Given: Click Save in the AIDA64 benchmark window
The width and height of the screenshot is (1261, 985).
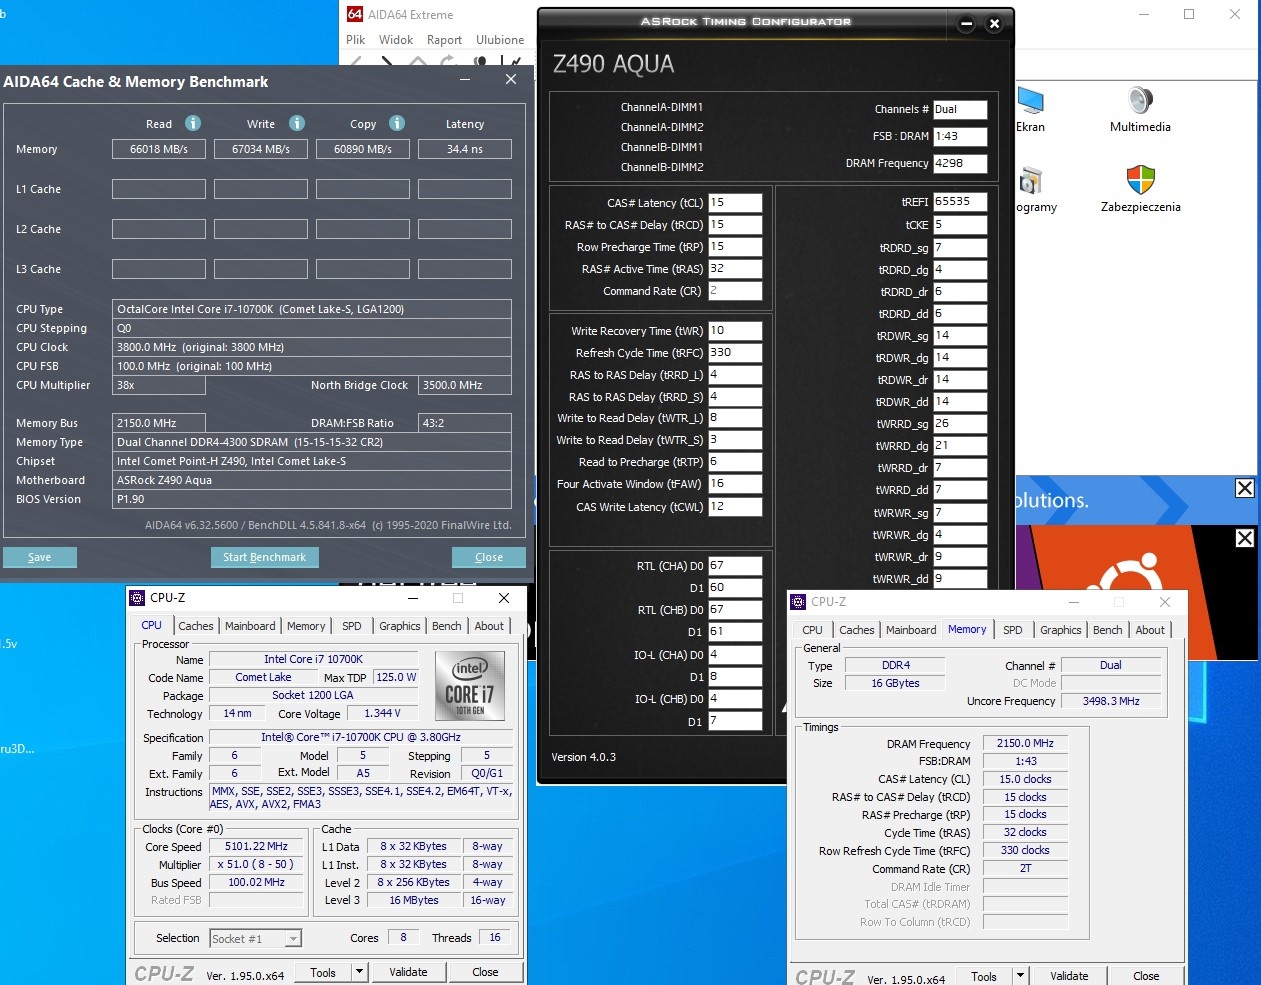Looking at the screenshot, I should point(40,557).
